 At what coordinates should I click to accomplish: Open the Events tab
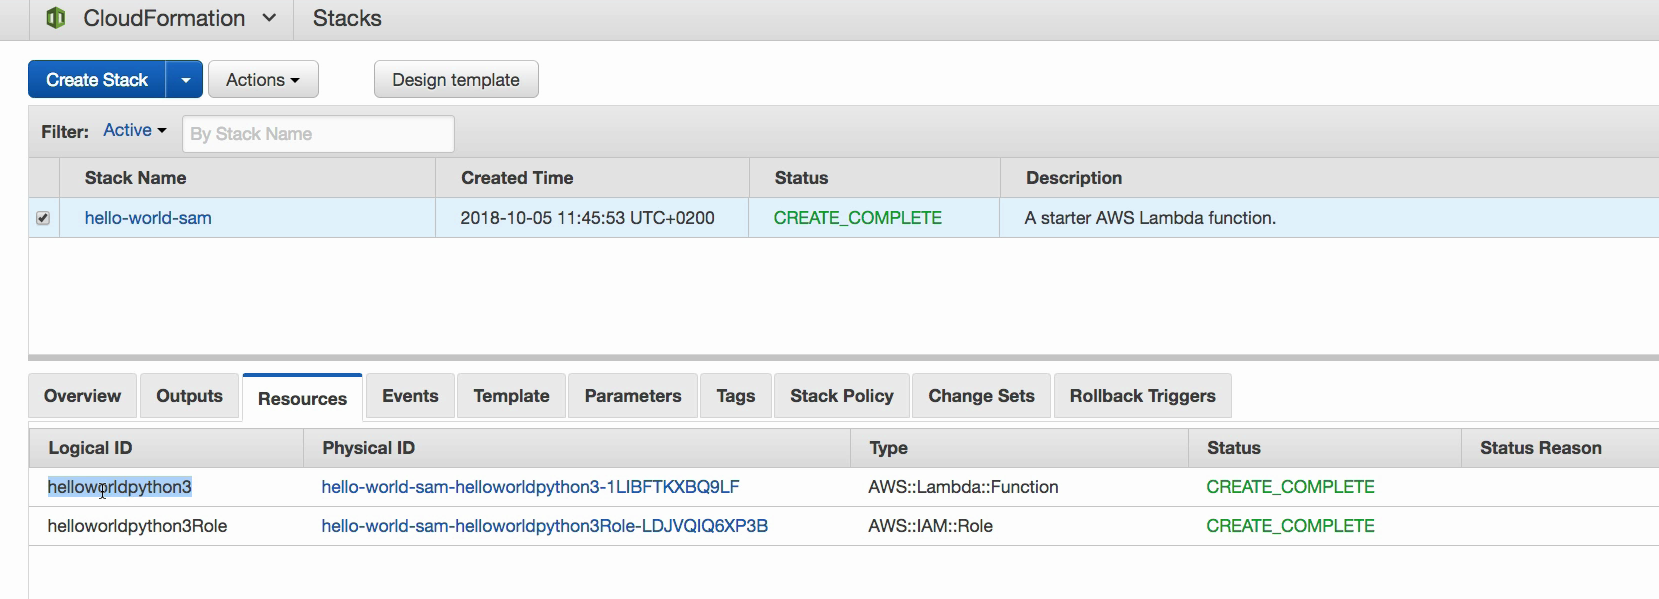pyautogui.click(x=410, y=396)
